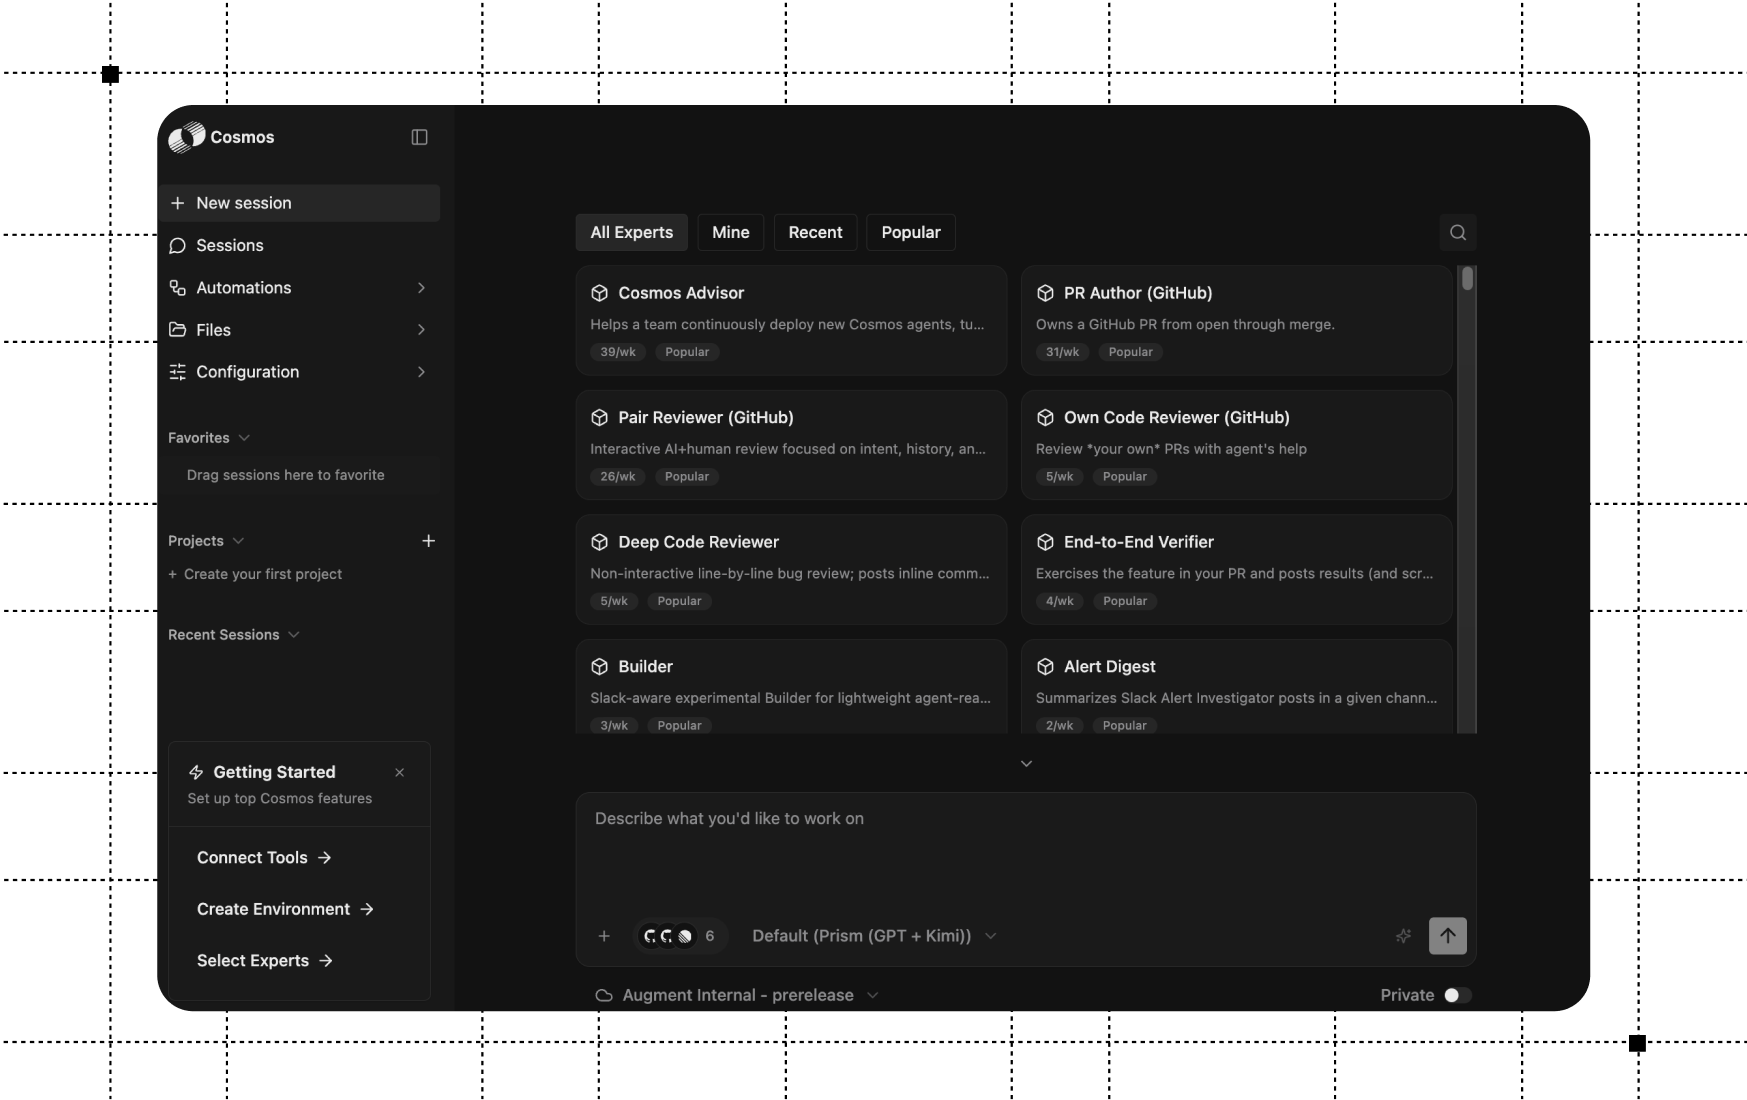
Task: Click the Popular badge on PR Author
Action: point(1131,352)
